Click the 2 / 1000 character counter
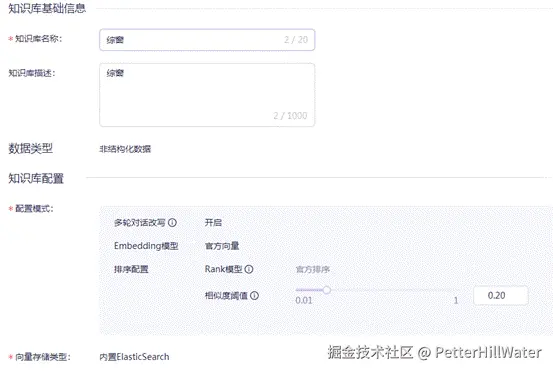Screen dimensions: 553x371 coord(290,115)
